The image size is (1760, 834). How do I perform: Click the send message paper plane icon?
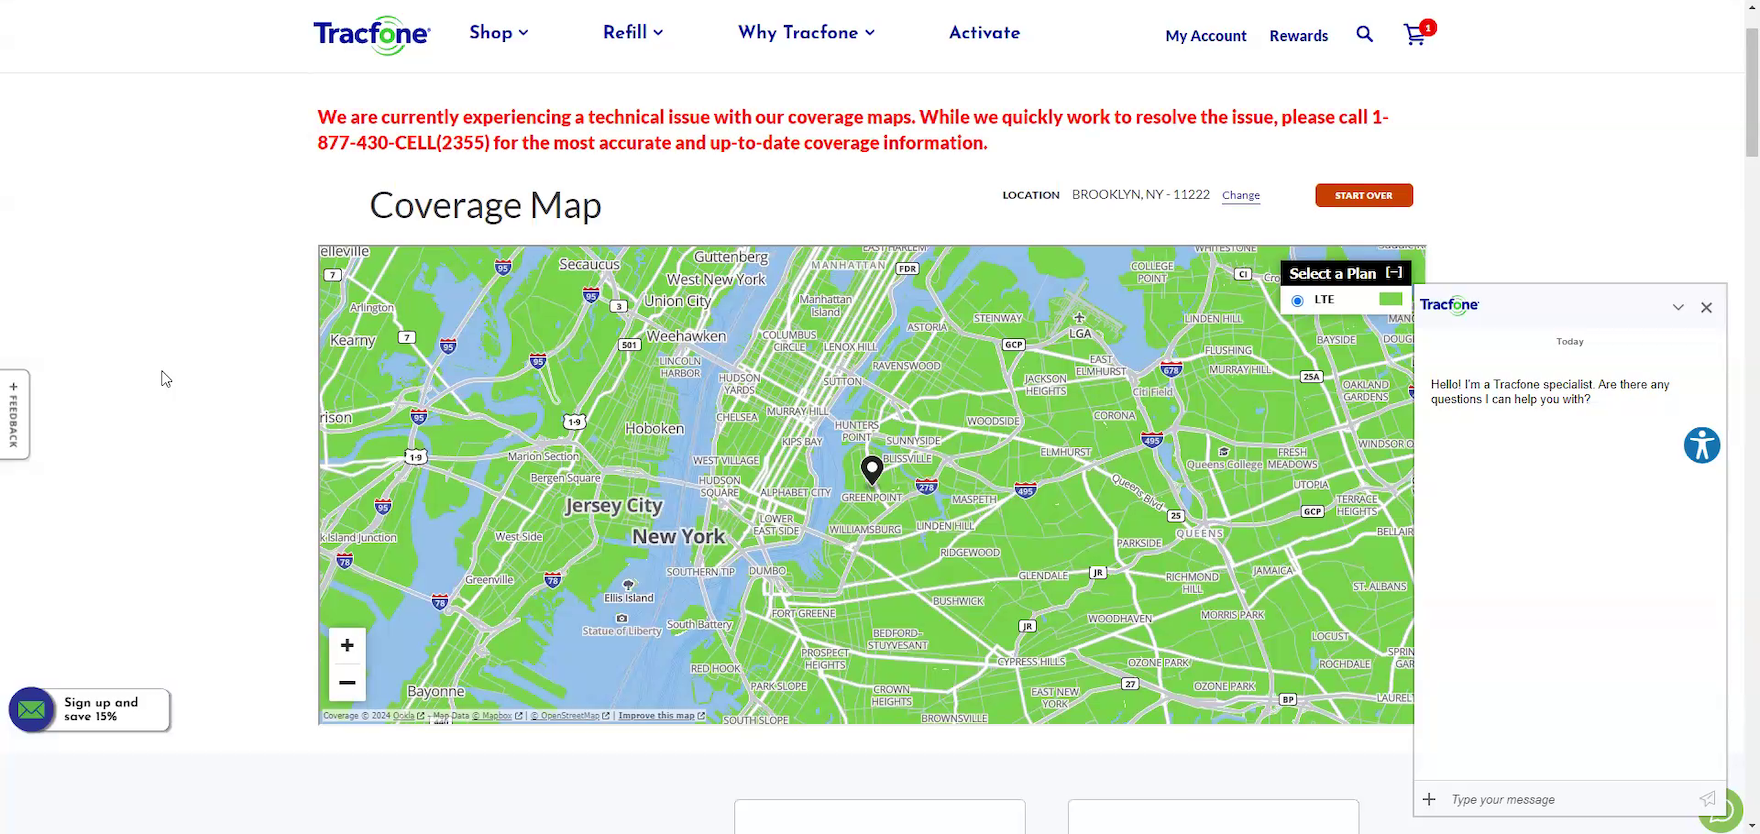pos(1707,799)
